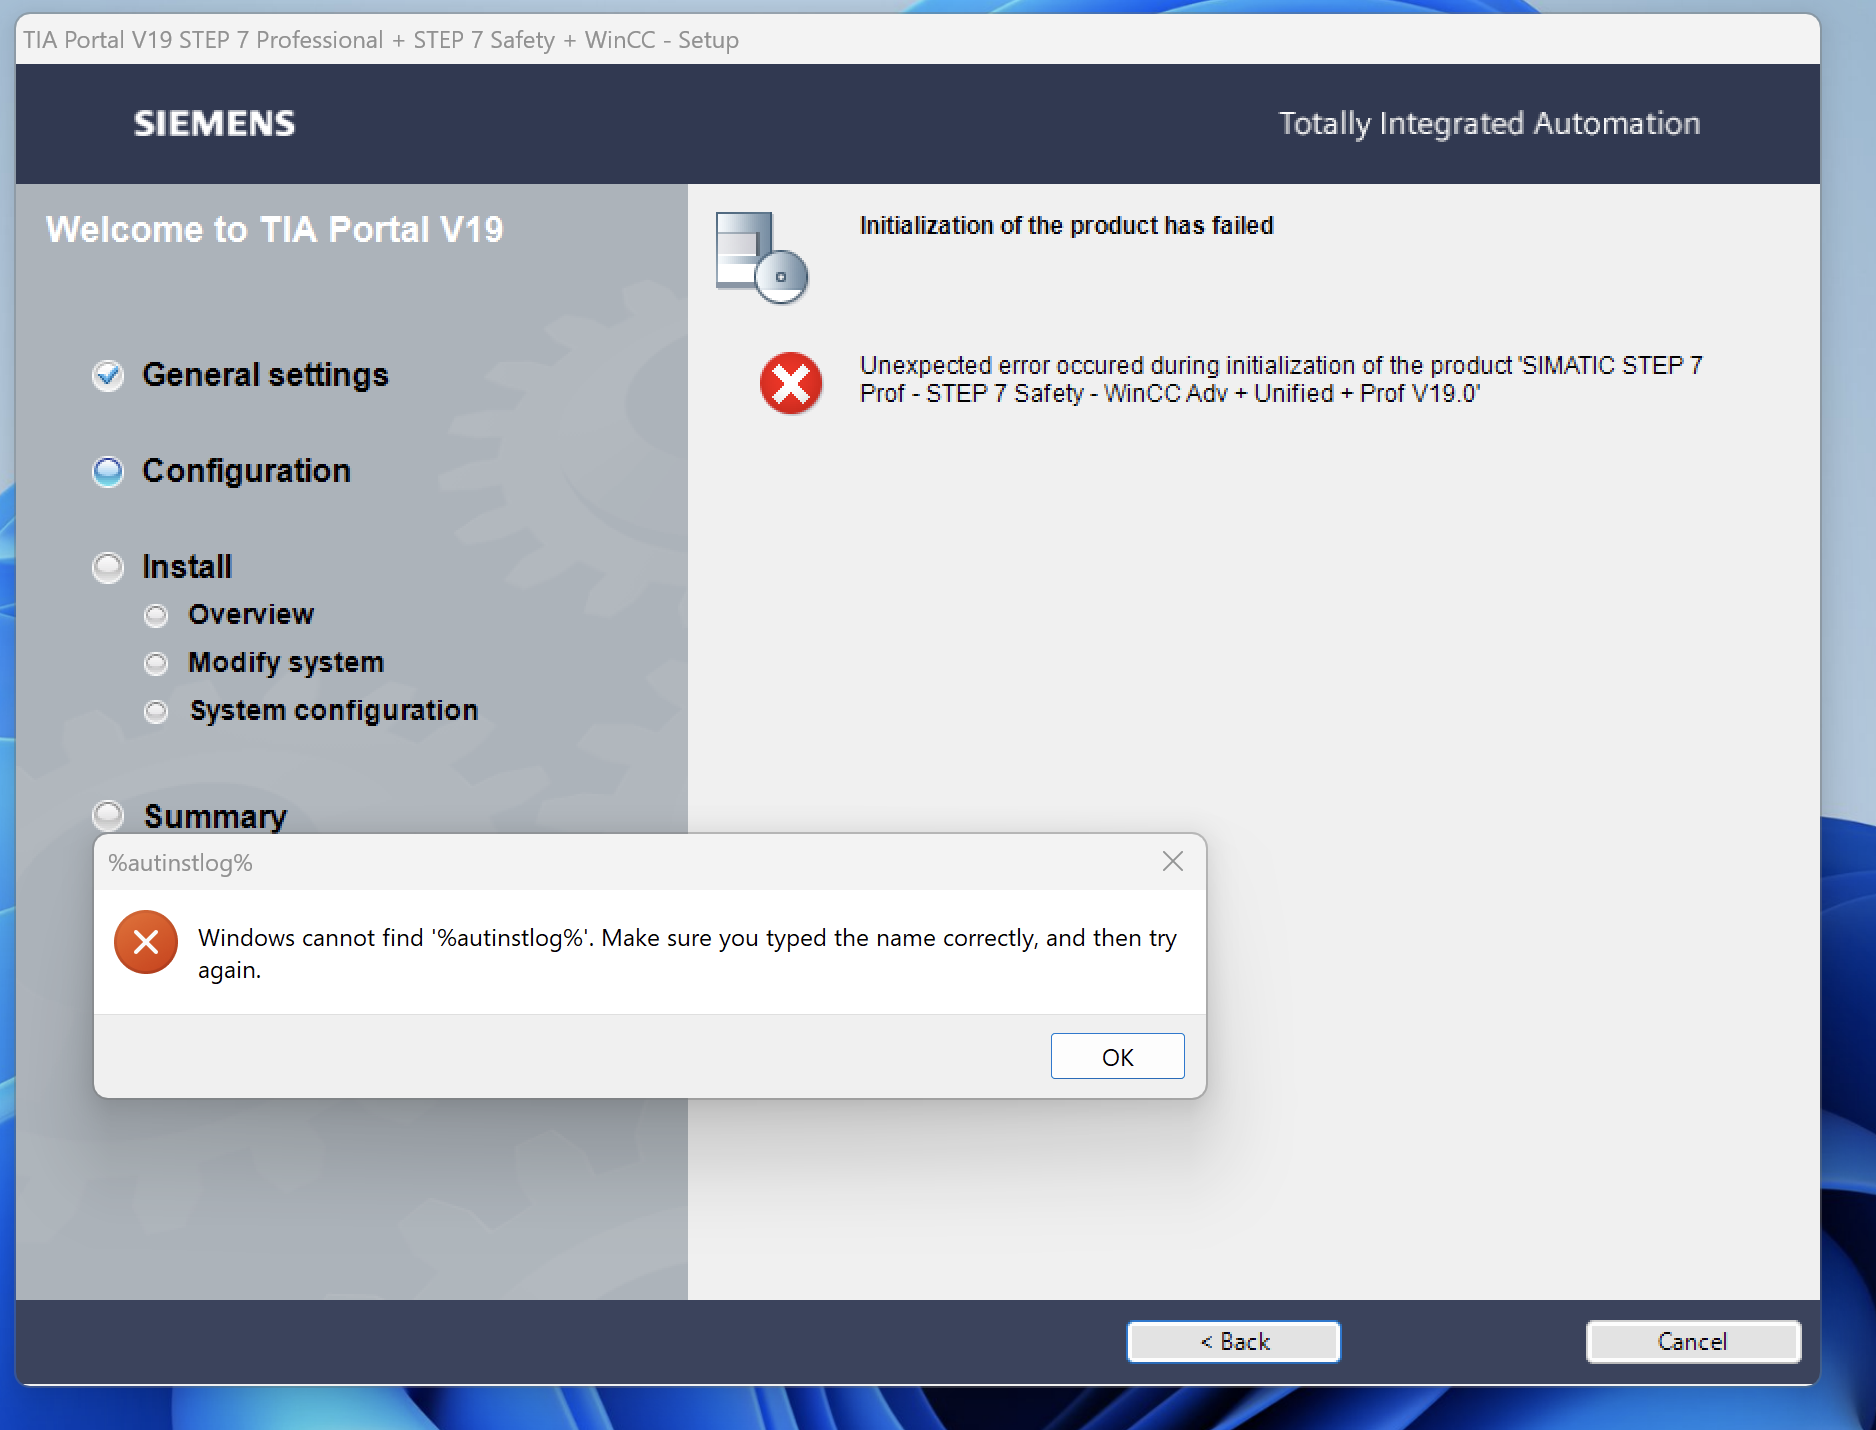Cancel the TIA Portal setup
Screen dimensions: 1876x1430
point(1693,1341)
